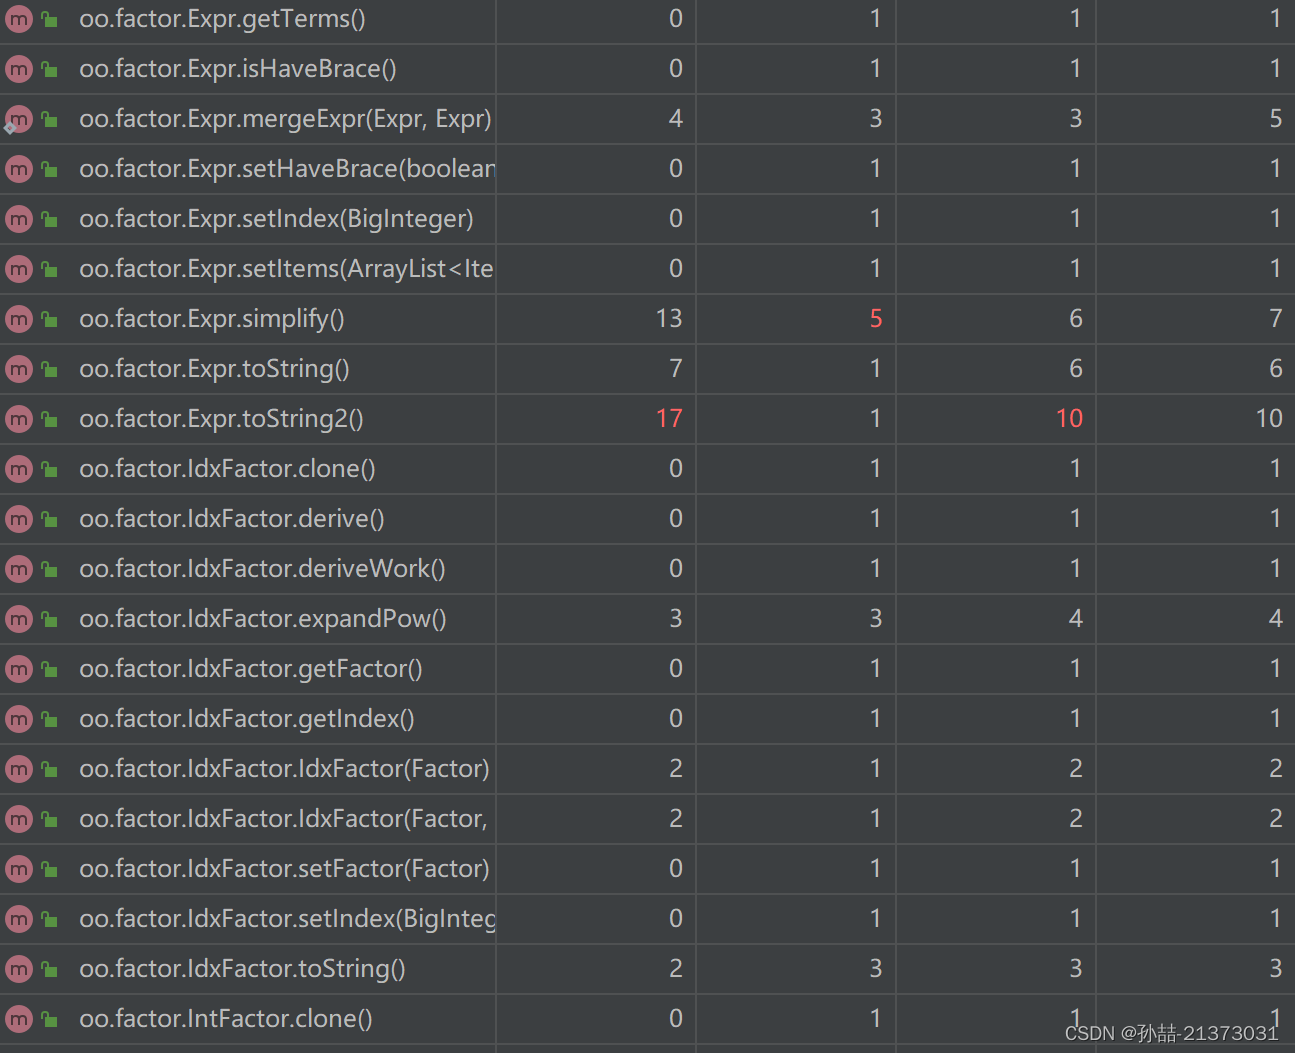Select row oo.factor.IdxFactor.derive()
The width and height of the screenshot is (1295, 1053).
647,519
